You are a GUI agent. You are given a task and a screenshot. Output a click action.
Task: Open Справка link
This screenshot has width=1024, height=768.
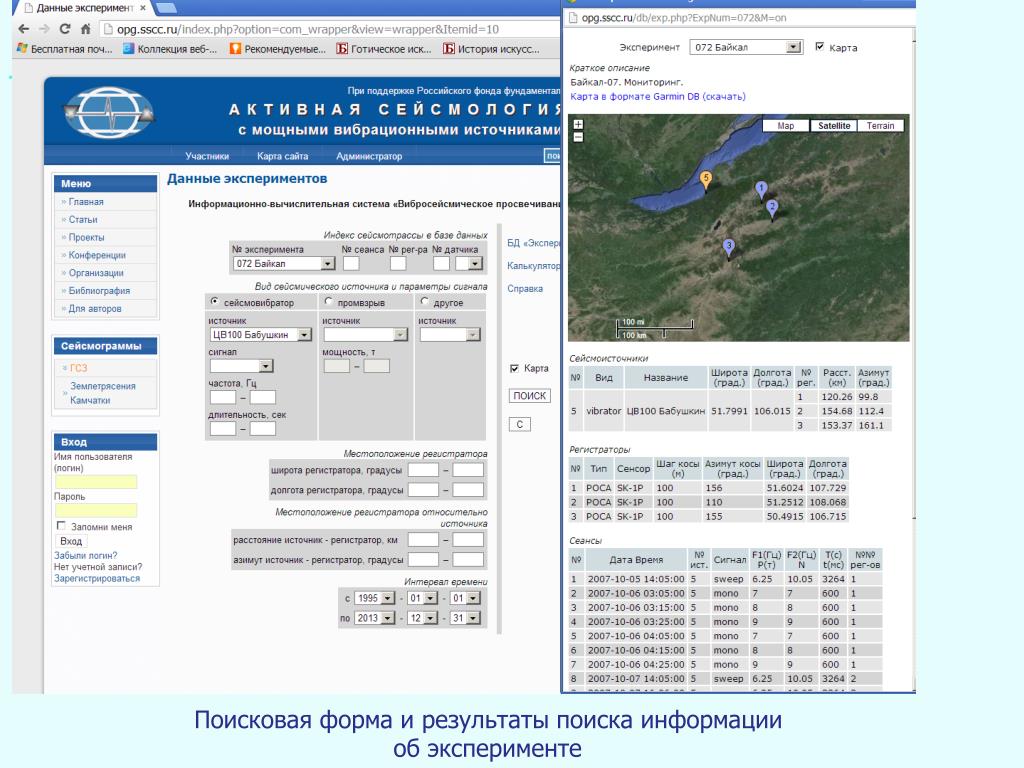click(x=525, y=289)
